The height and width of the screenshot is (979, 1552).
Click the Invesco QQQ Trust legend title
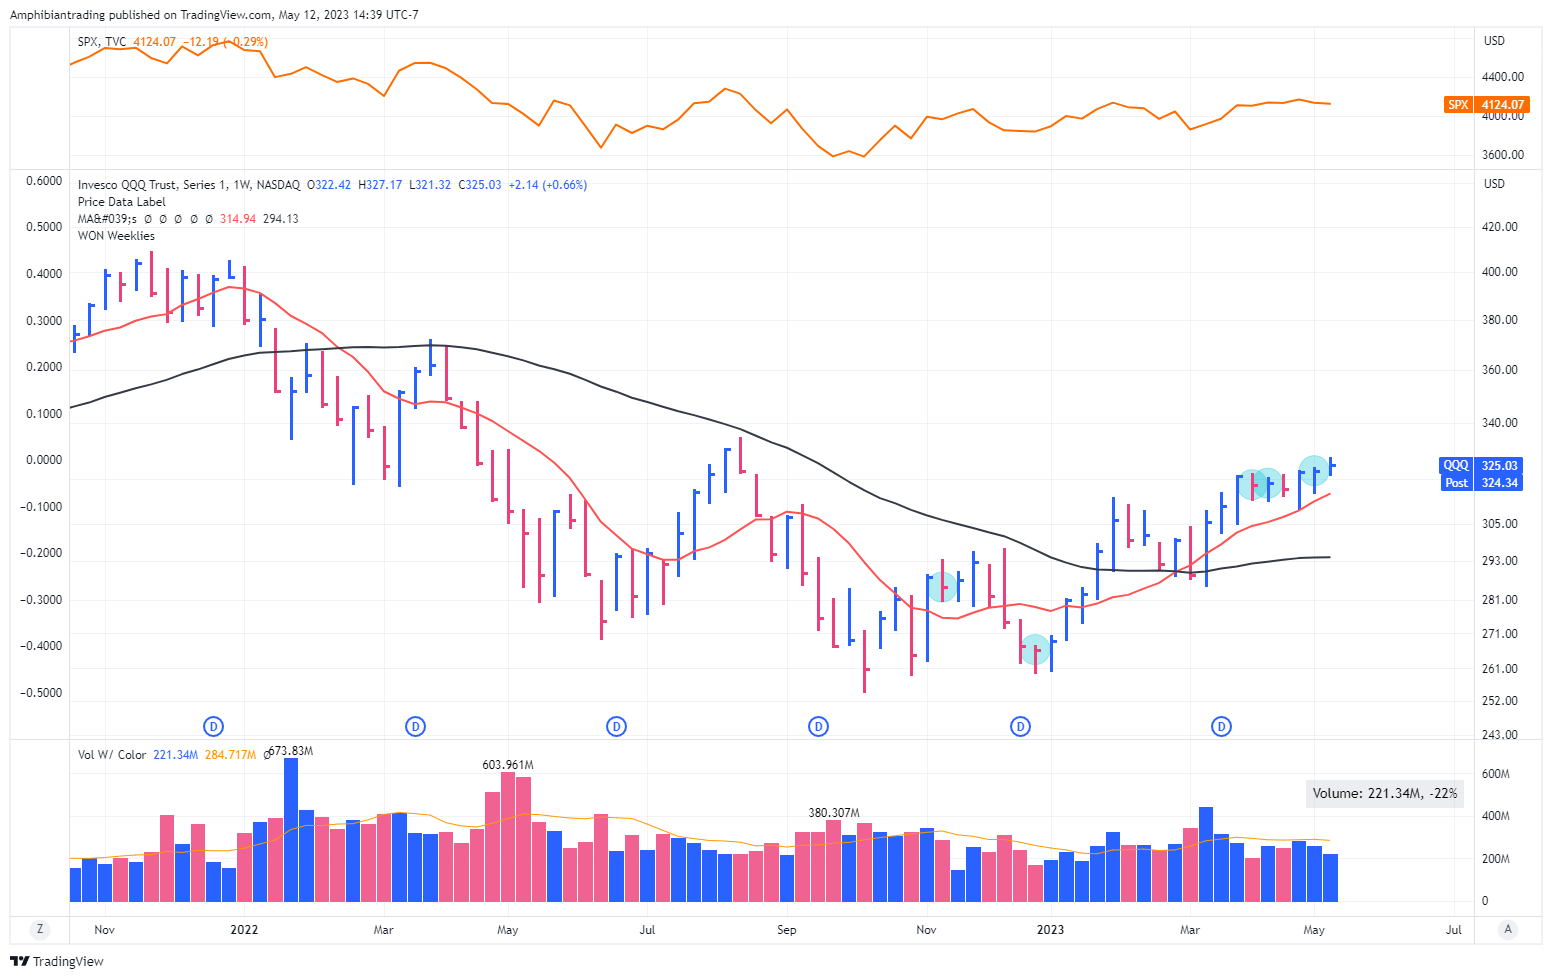[x=189, y=185]
